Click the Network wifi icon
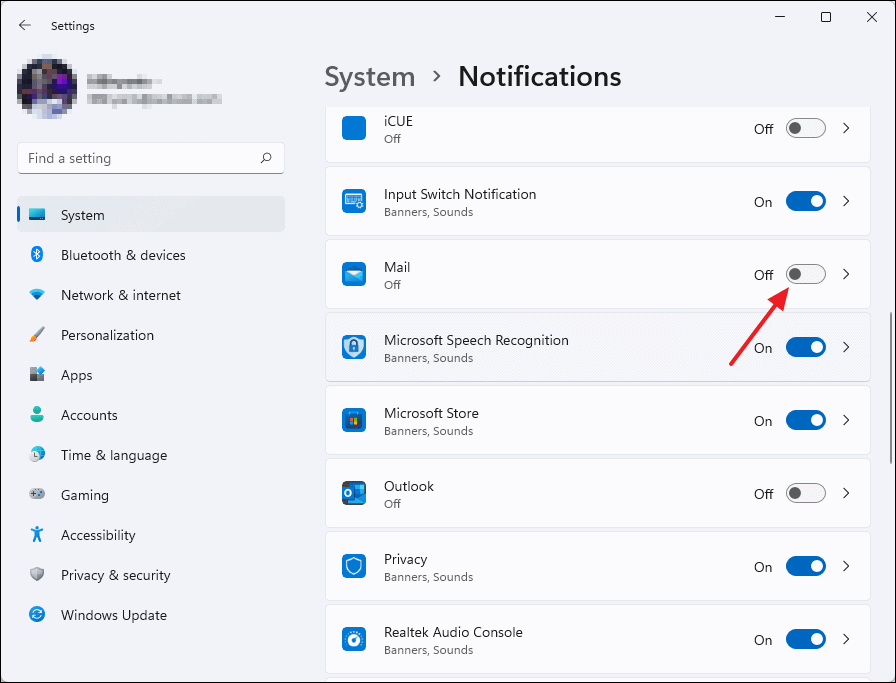This screenshot has height=683, width=896. click(x=37, y=295)
